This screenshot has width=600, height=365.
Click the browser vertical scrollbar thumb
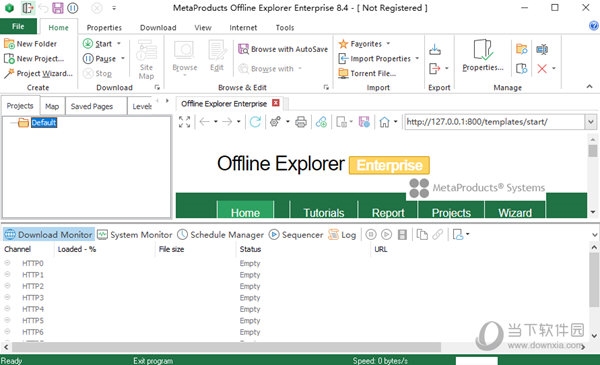click(593, 150)
